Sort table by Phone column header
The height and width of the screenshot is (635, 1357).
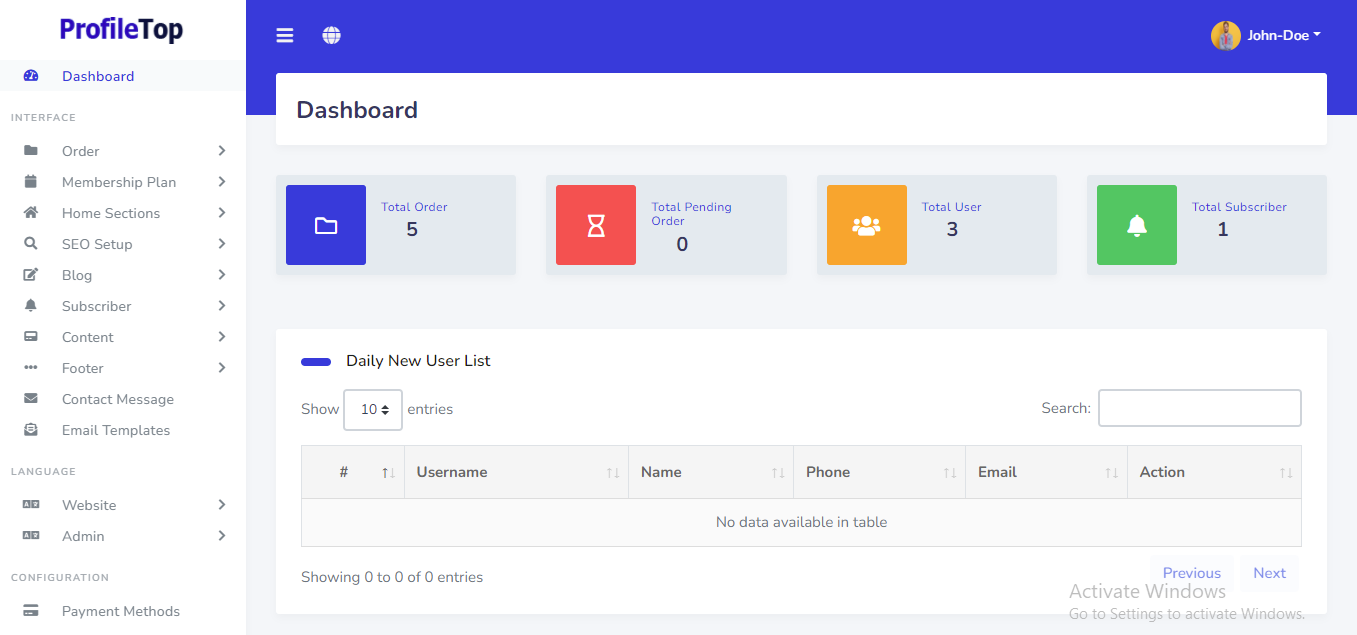pos(880,472)
